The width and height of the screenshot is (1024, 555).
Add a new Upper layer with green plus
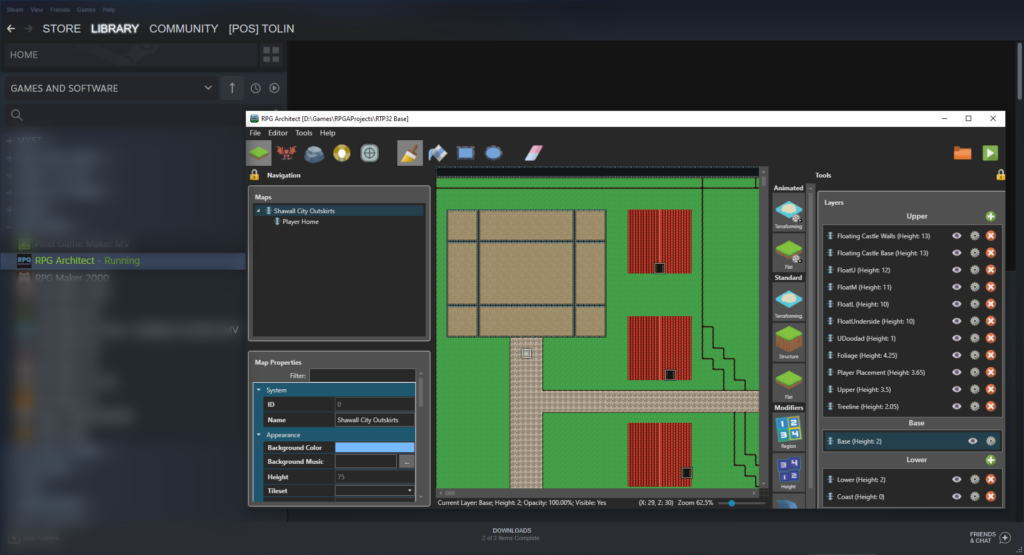991,216
